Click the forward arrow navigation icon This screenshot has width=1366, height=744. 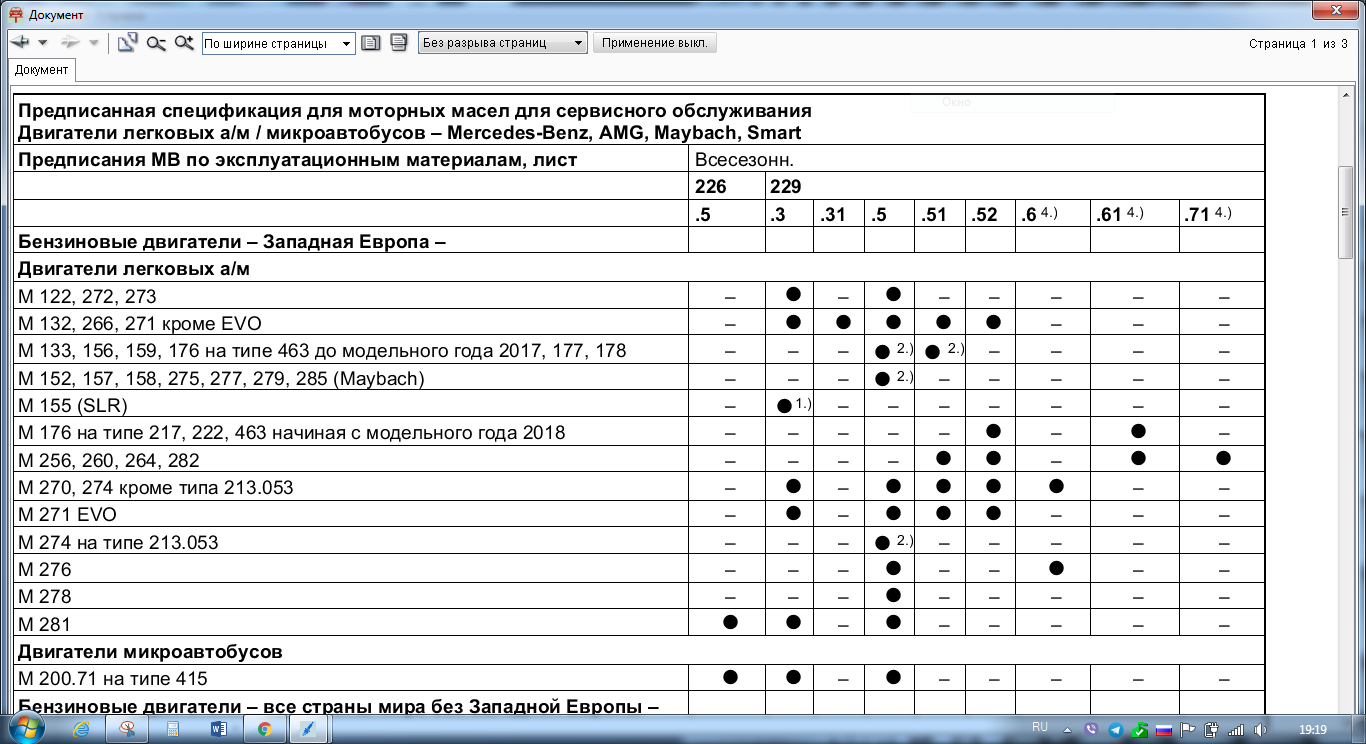coord(70,43)
